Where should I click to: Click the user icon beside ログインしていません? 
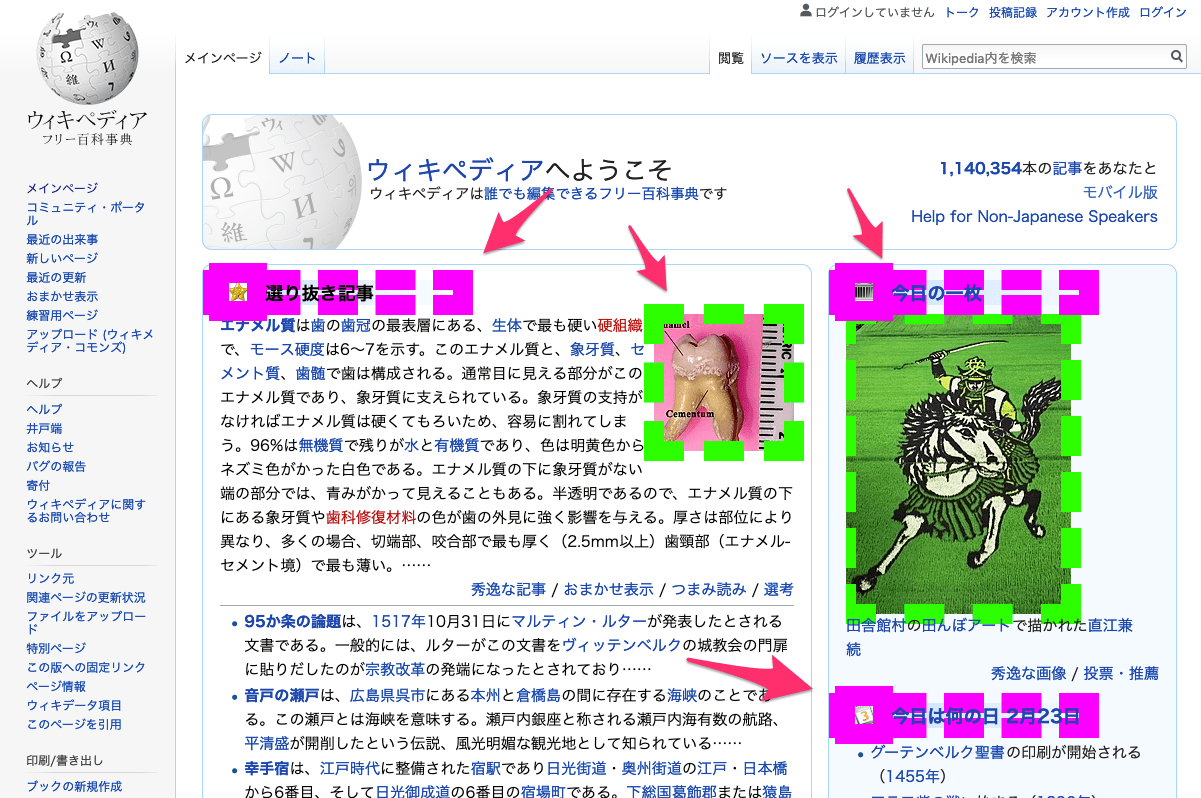(806, 12)
